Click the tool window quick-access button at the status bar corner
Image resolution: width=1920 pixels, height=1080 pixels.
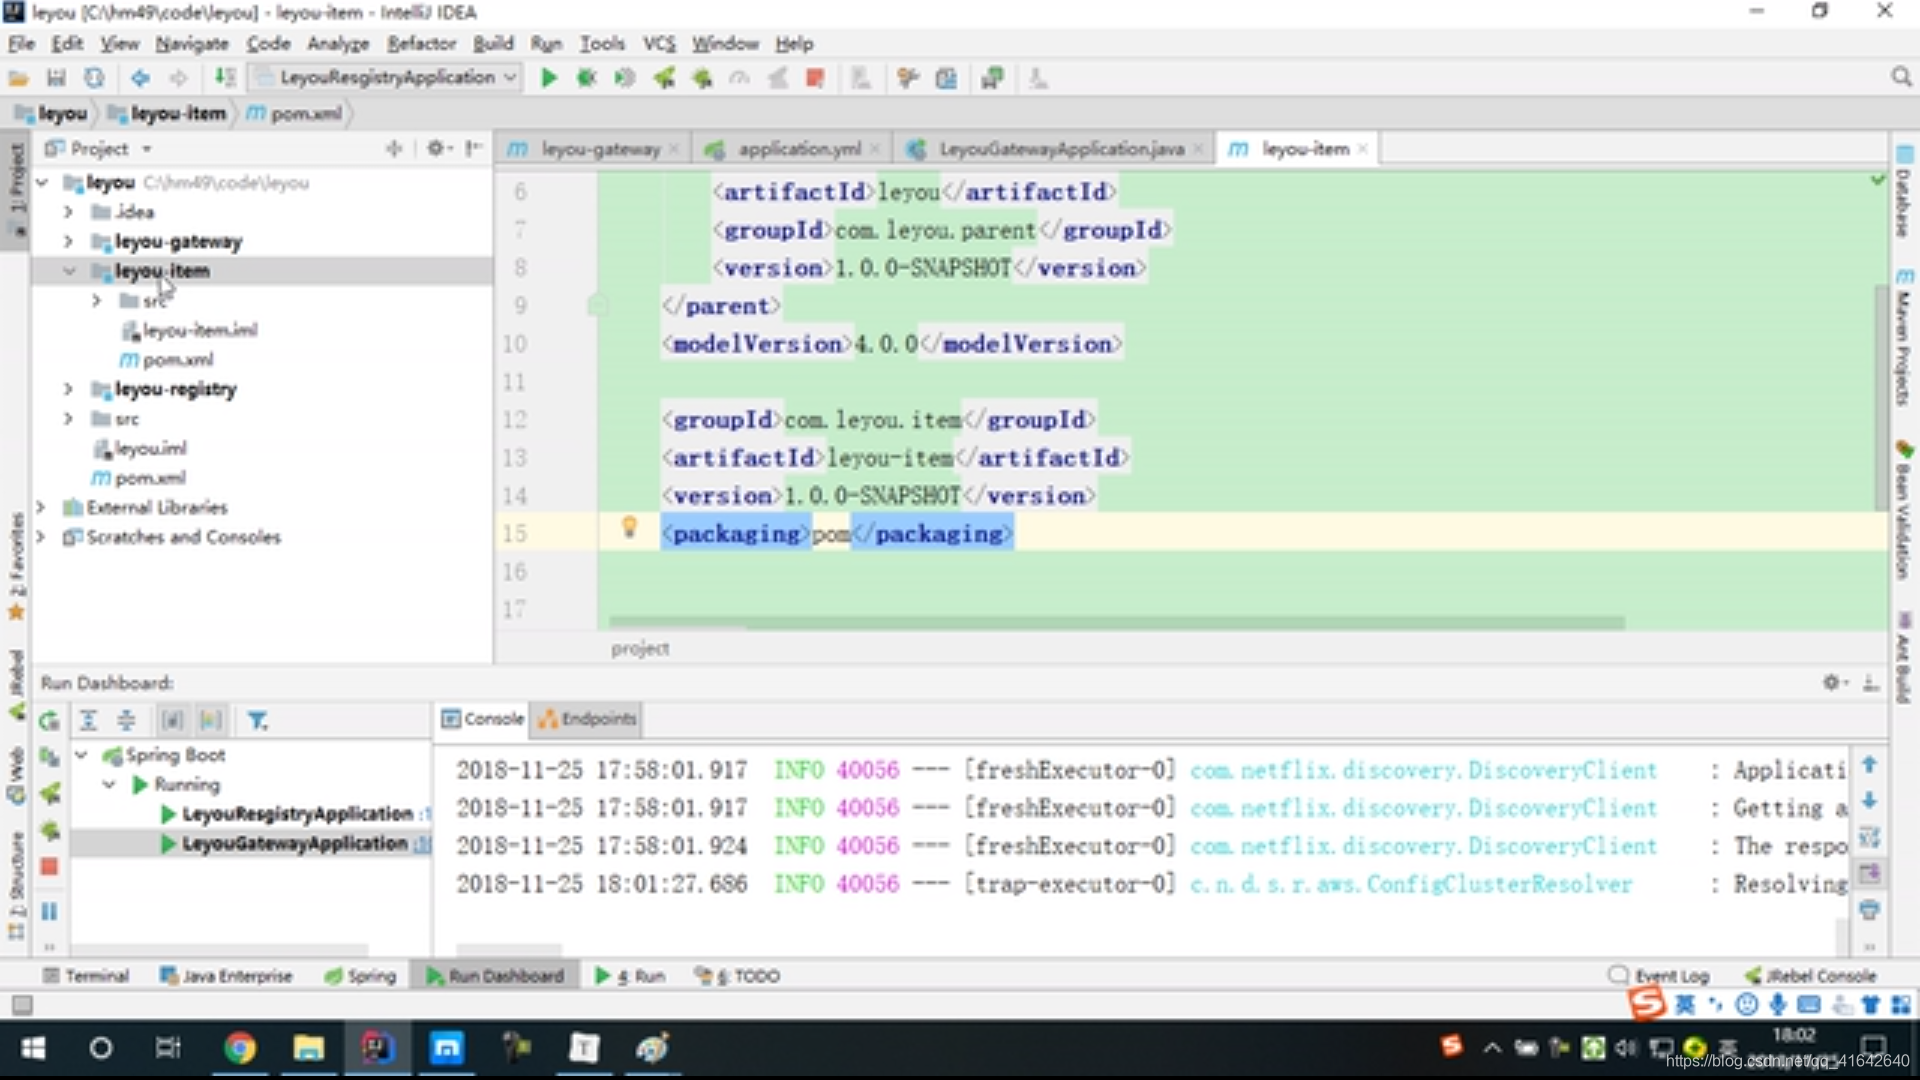(x=22, y=1005)
